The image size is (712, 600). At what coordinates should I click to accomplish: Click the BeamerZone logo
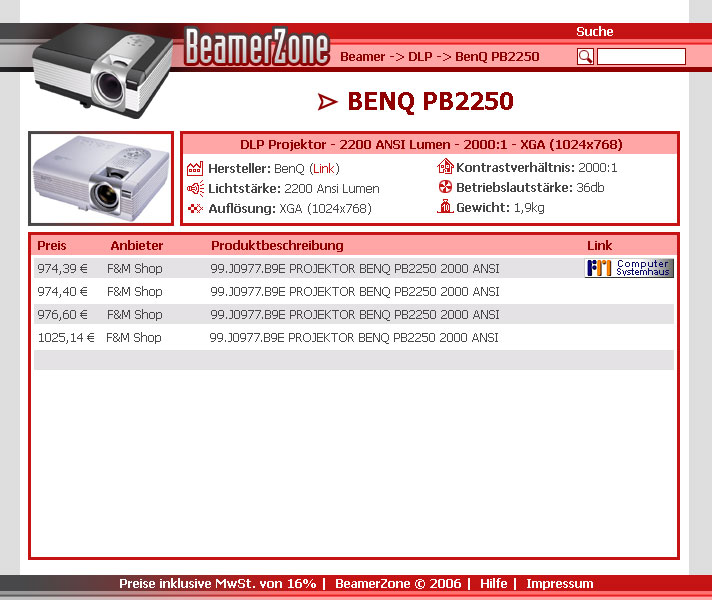(257, 46)
